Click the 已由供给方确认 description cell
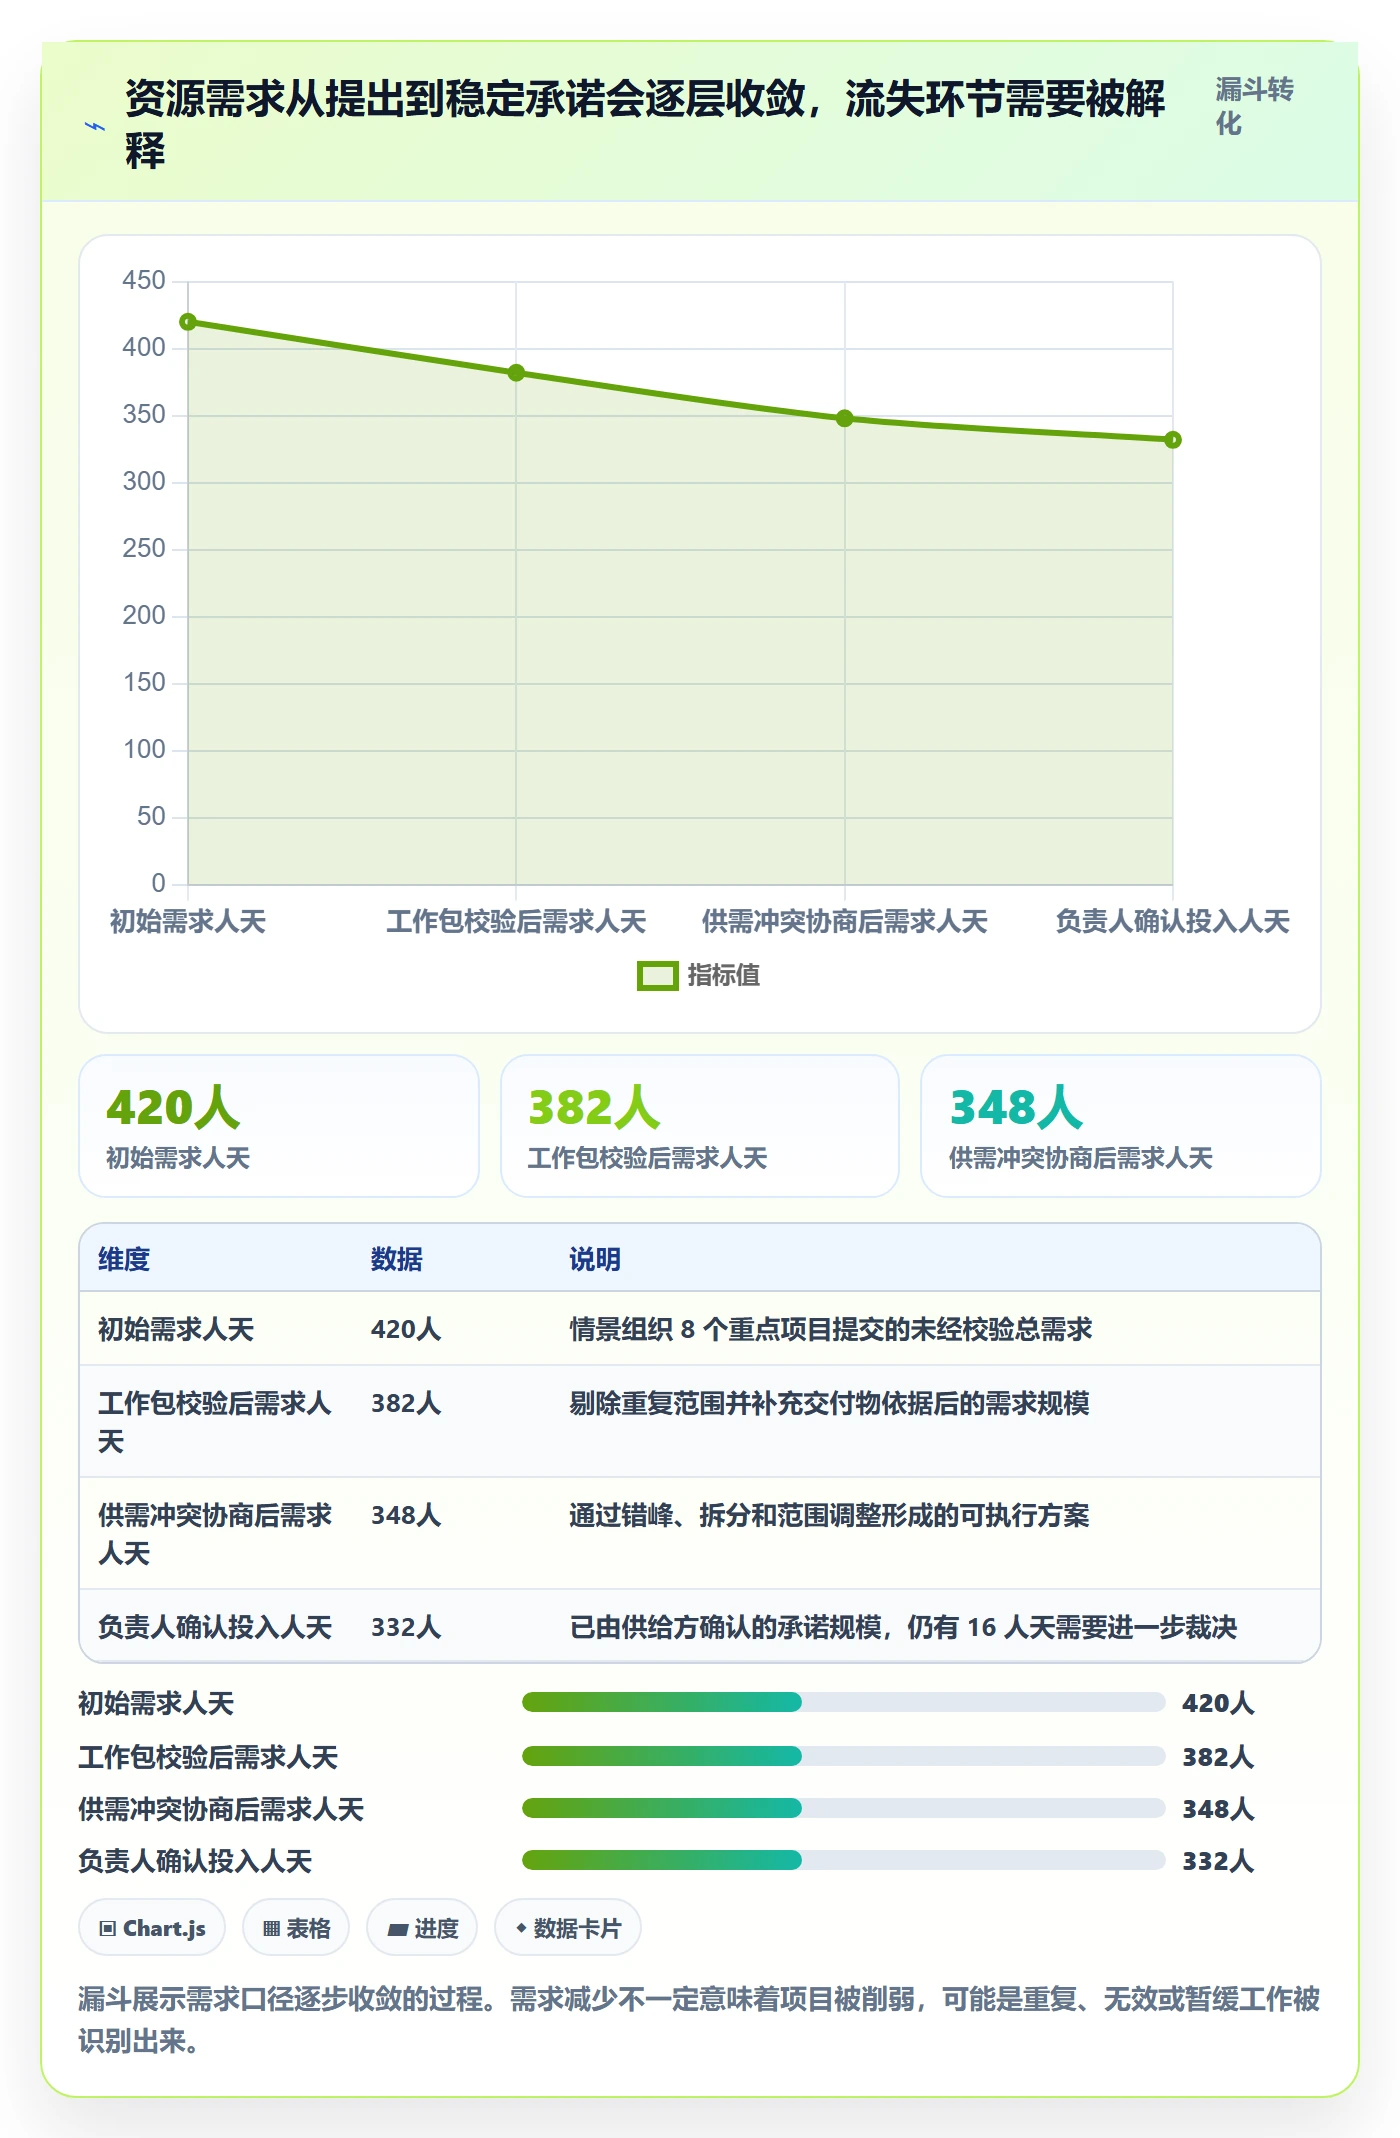 pos(903,1627)
